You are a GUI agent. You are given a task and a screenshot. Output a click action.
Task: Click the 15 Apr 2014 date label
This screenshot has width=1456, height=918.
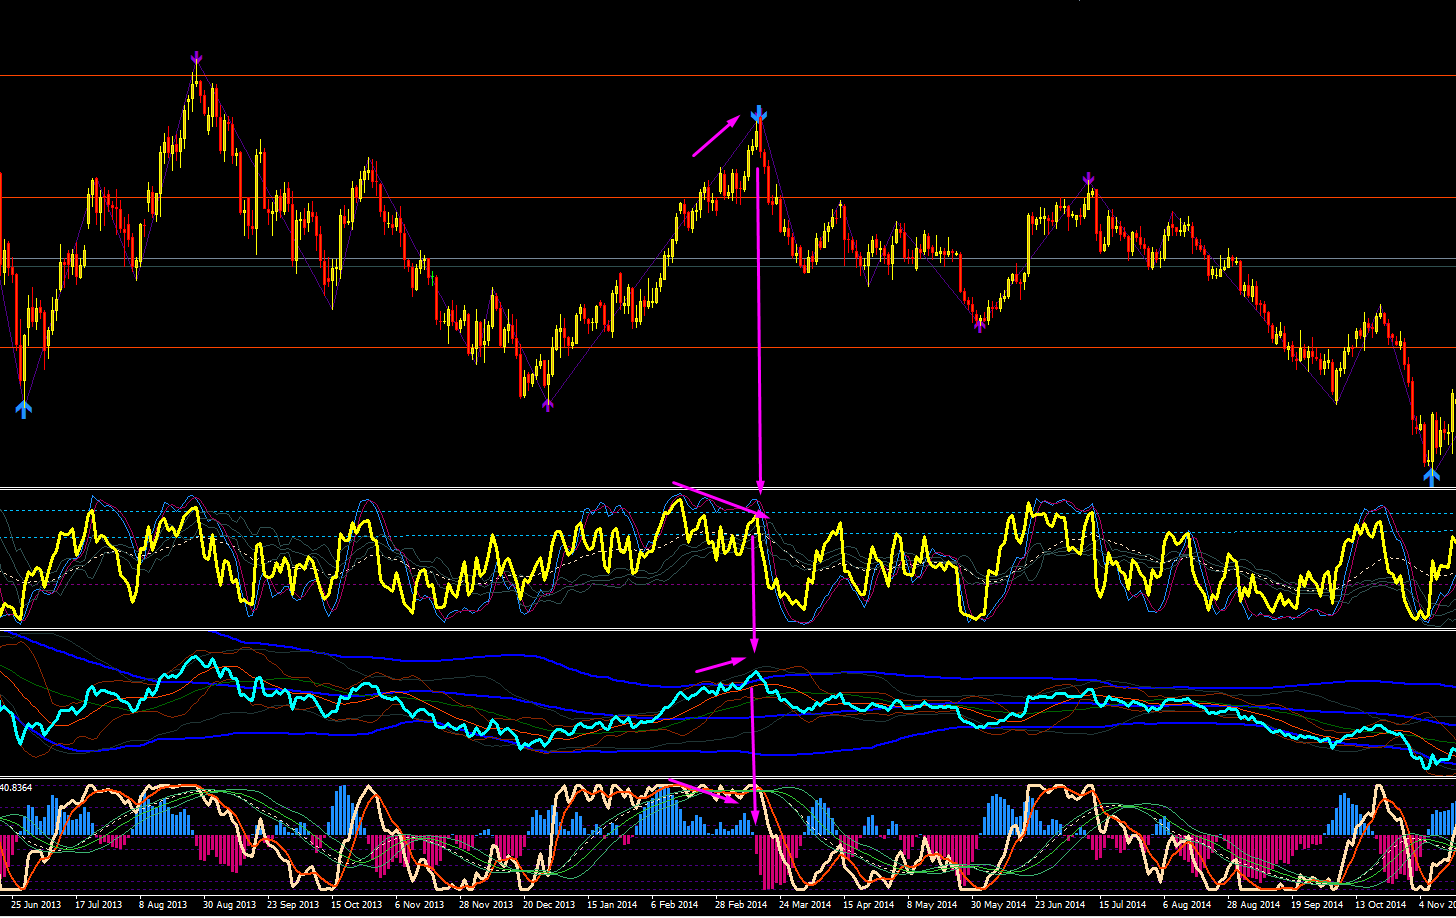[x=868, y=905]
